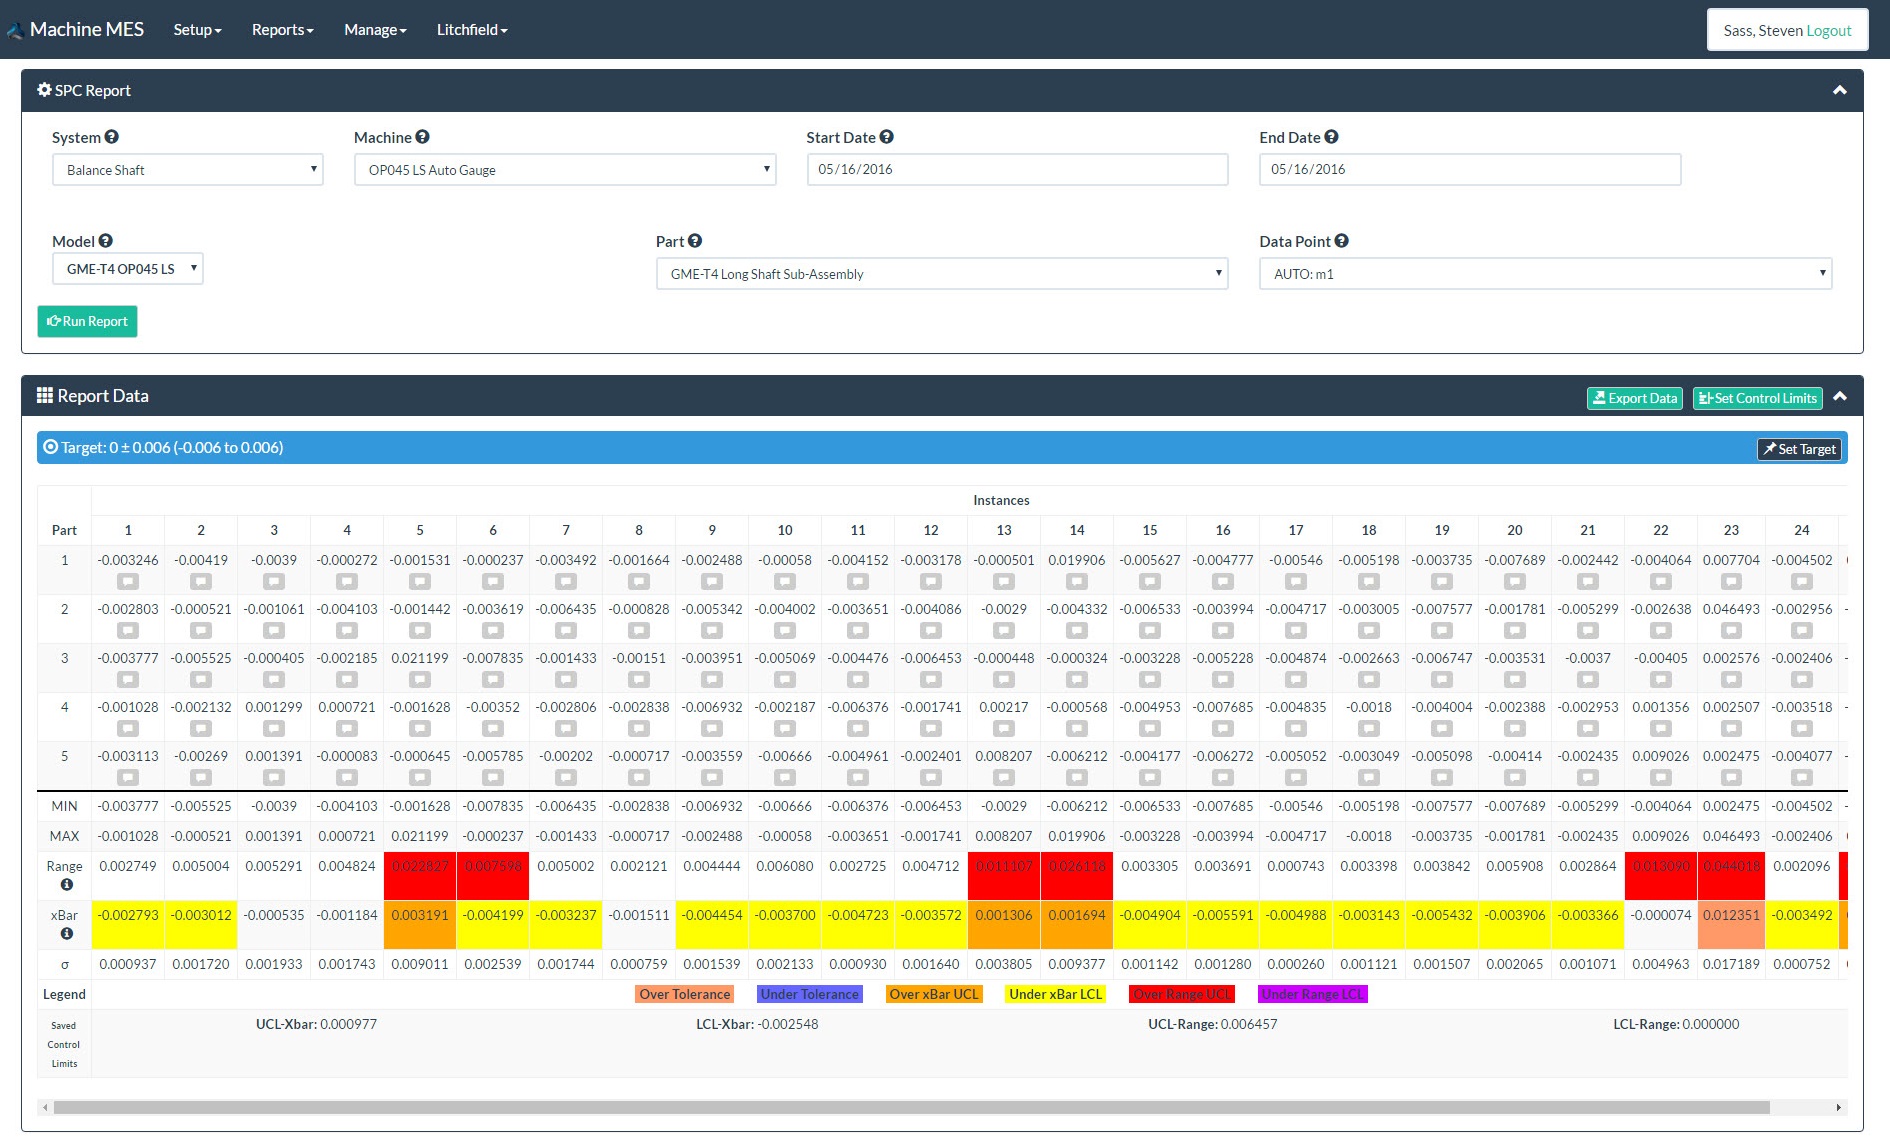Open the Machine dropdown
The height and width of the screenshot is (1141, 1890).
pos(565,170)
